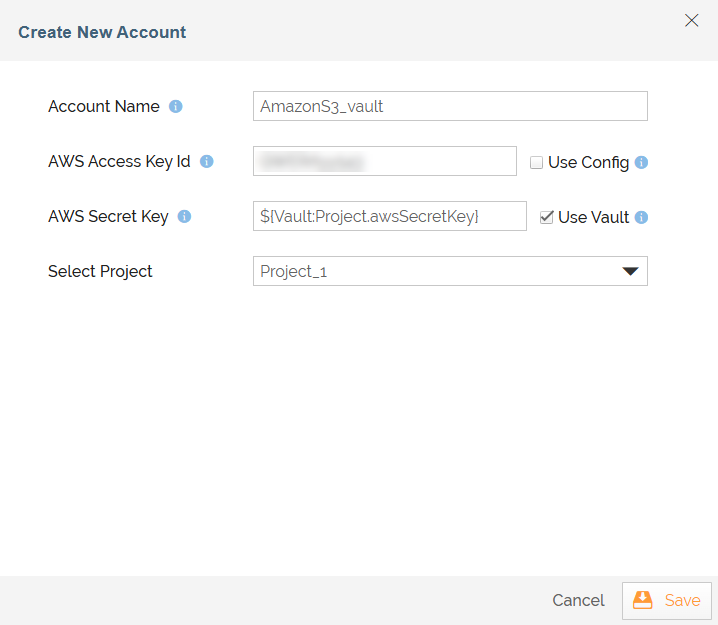The image size is (718, 625).
Task: Click into the AWS Access Key Id field
Action: tap(385, 161)
